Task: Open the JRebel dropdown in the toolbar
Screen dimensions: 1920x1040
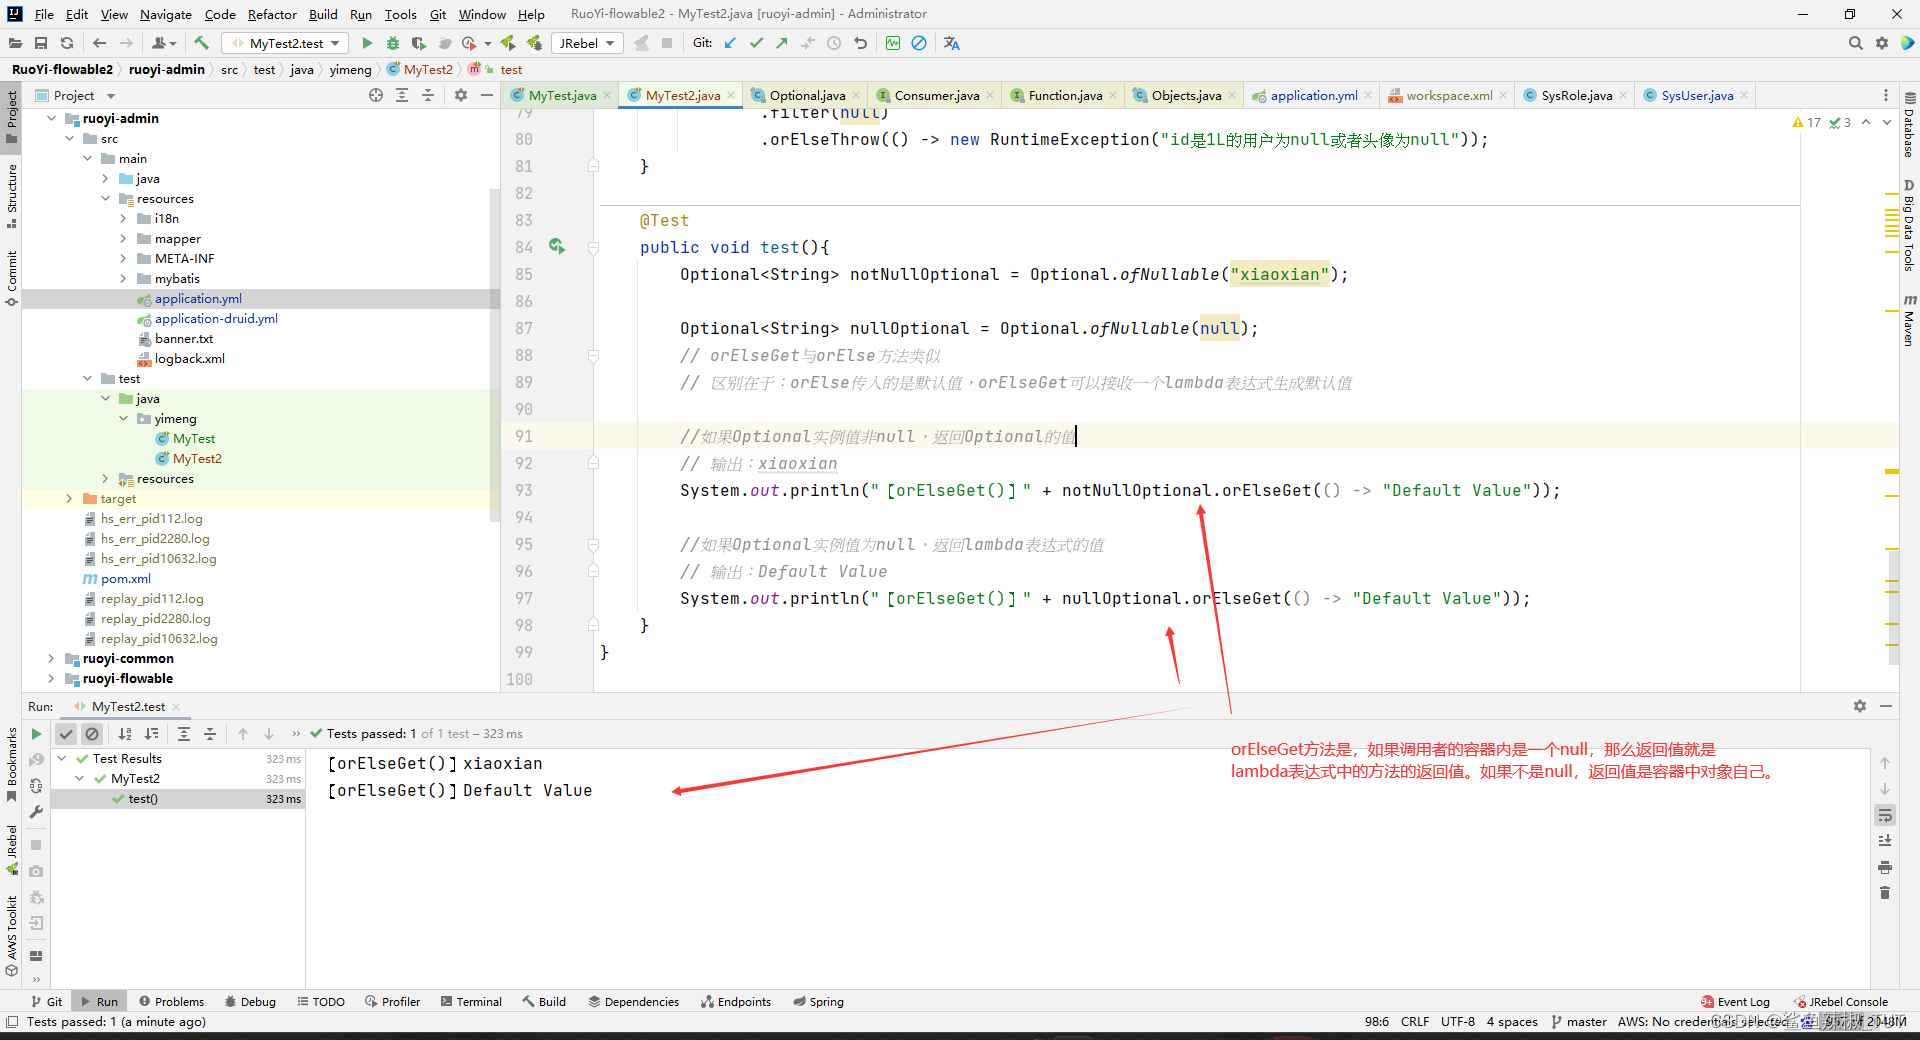Action: point(587,43)
